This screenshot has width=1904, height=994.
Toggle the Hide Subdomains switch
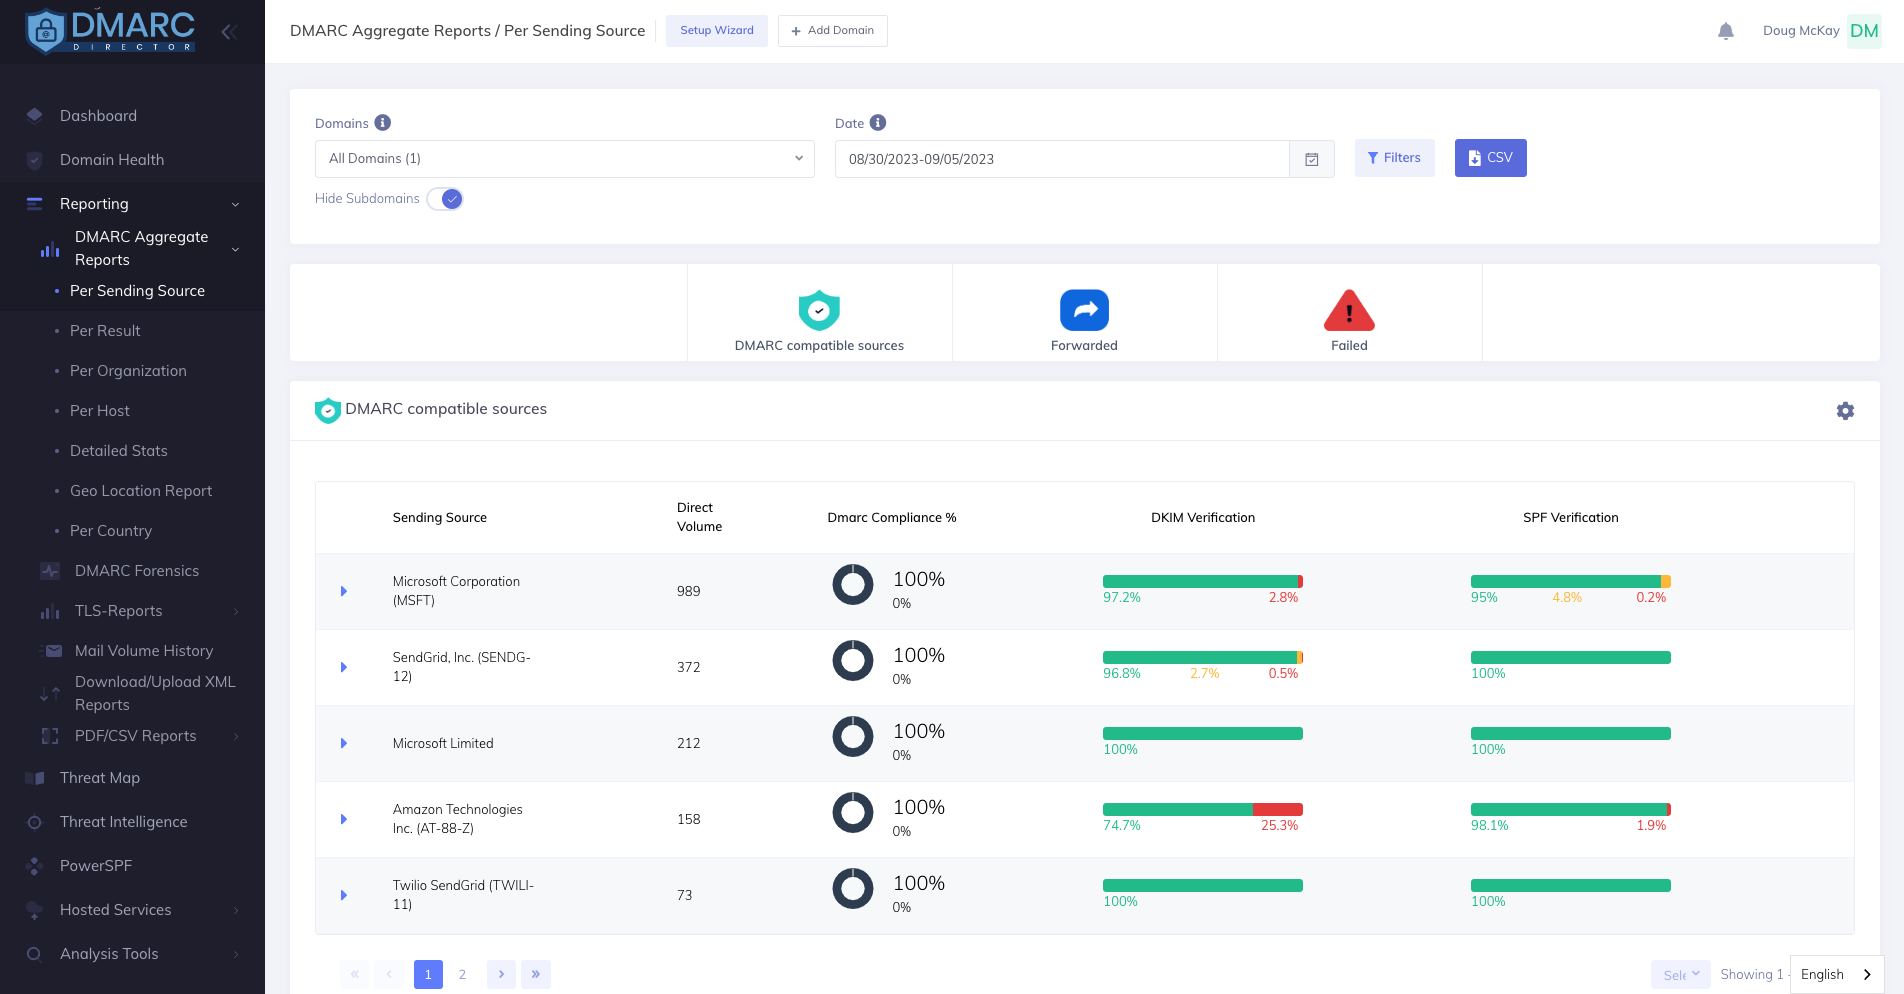(445, 199)
